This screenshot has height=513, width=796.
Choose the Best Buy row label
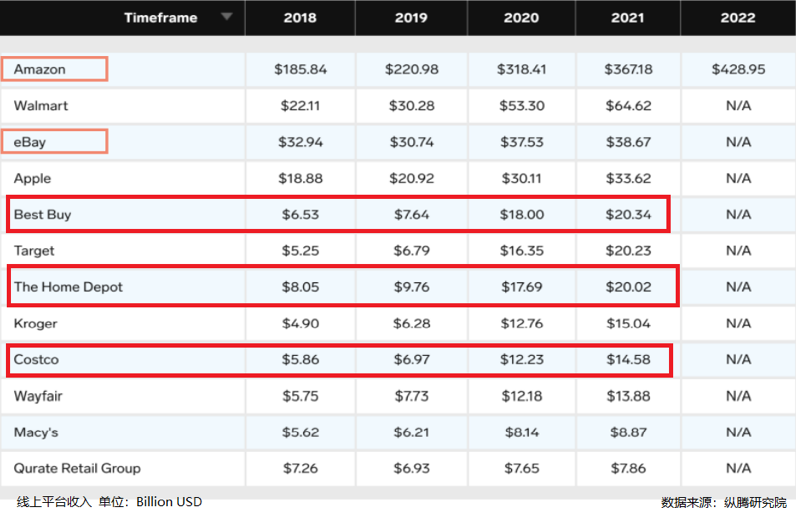[x=43, y=214]
